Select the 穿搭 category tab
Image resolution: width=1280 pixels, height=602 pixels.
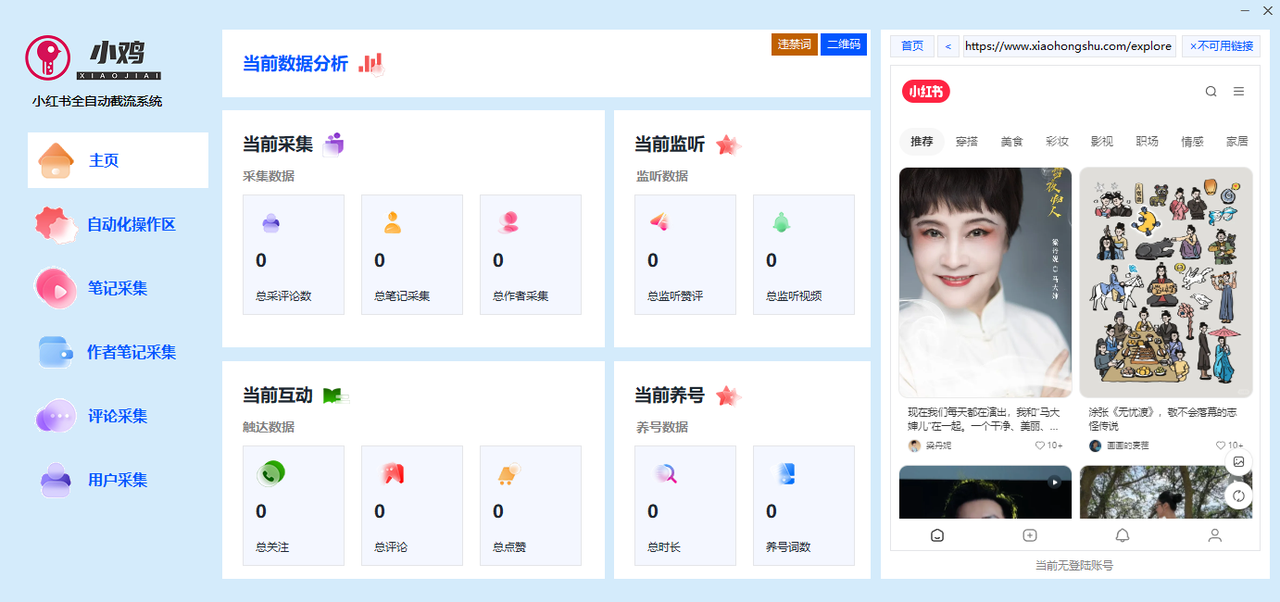coord(967,141)
